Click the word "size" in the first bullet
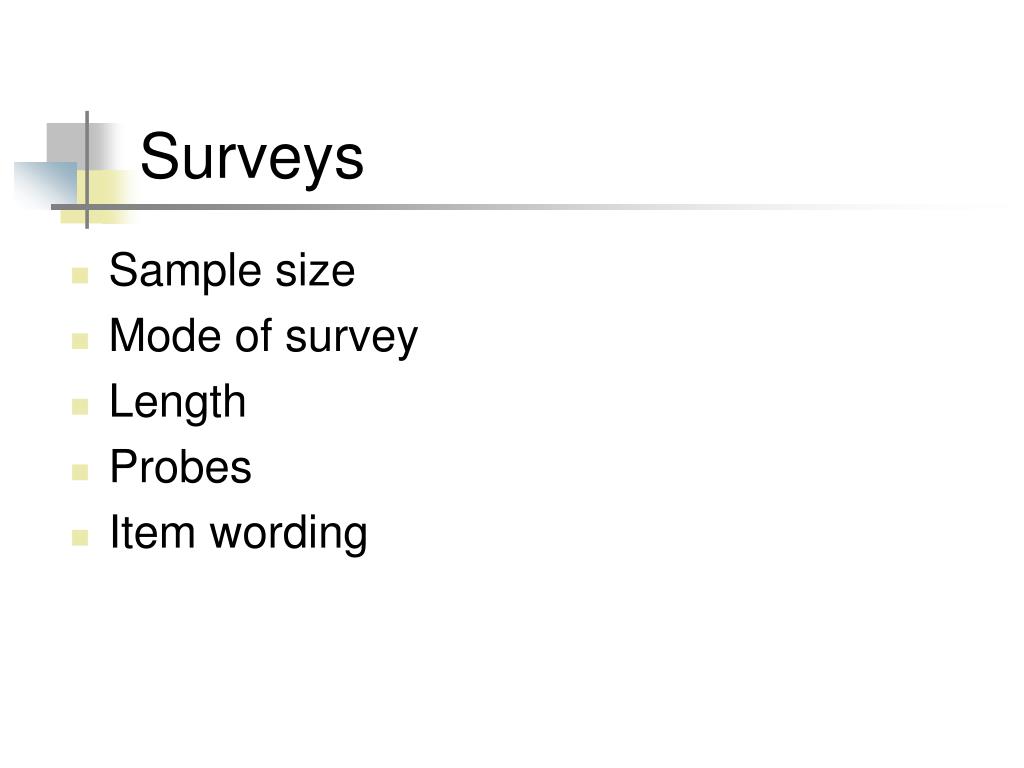1024x768 pixels. pyautogui.click(x=315, y=272)
